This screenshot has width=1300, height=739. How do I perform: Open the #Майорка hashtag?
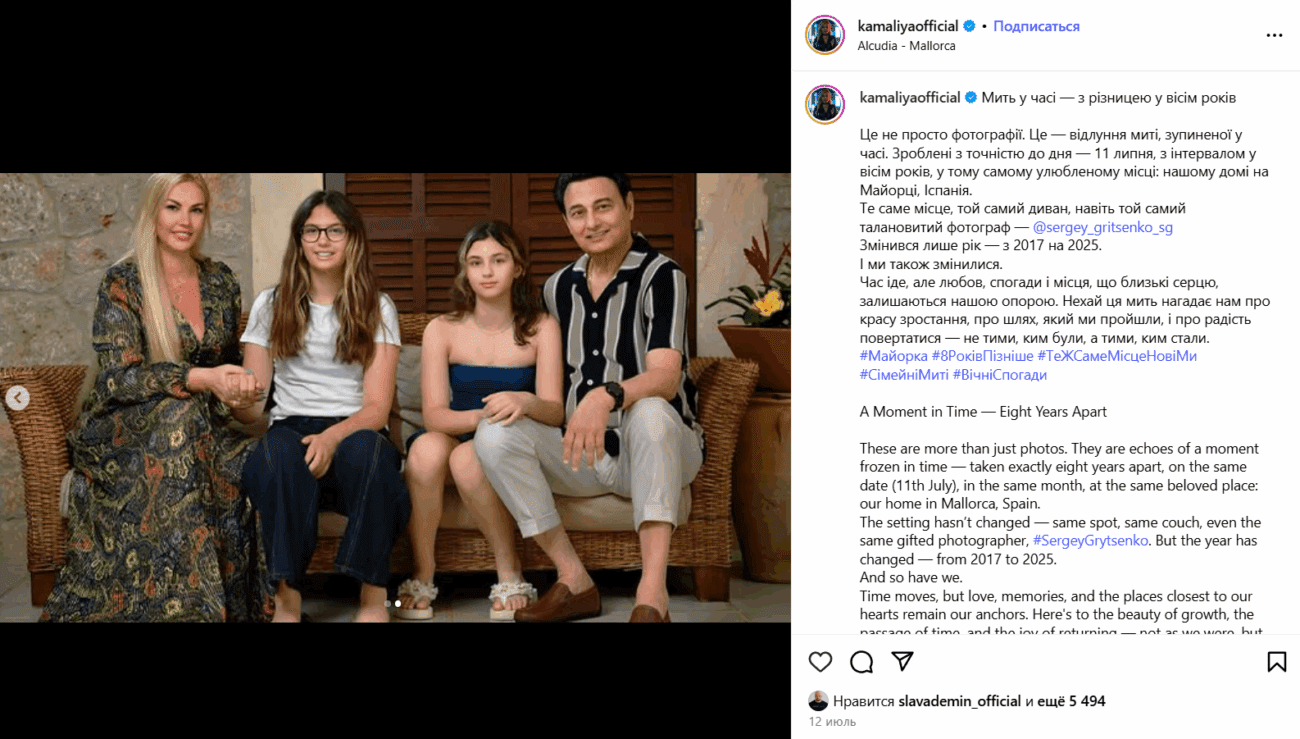click(x=894, y=356)
